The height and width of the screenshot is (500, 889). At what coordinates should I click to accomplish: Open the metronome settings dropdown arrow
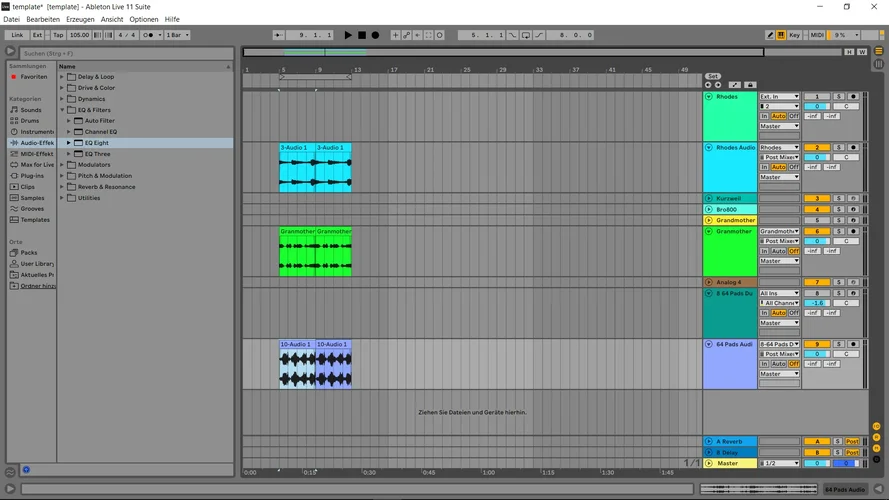click(x=160, y=35)
